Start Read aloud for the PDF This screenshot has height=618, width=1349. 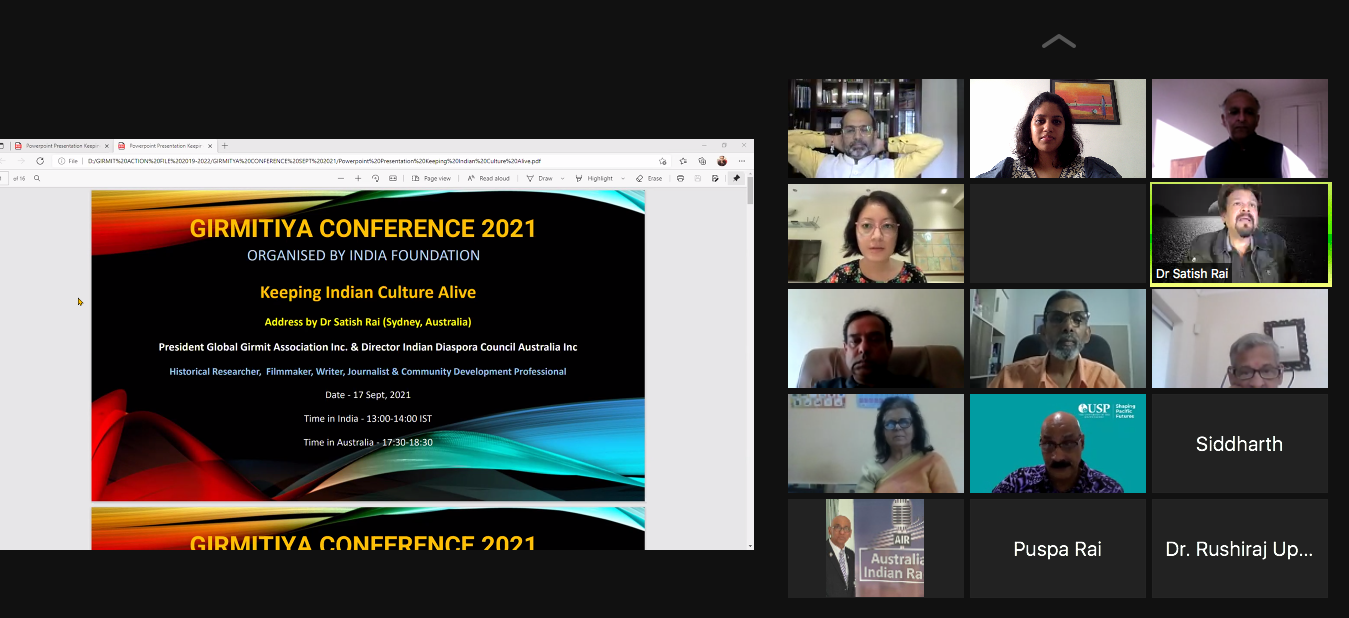coord(488,178)
